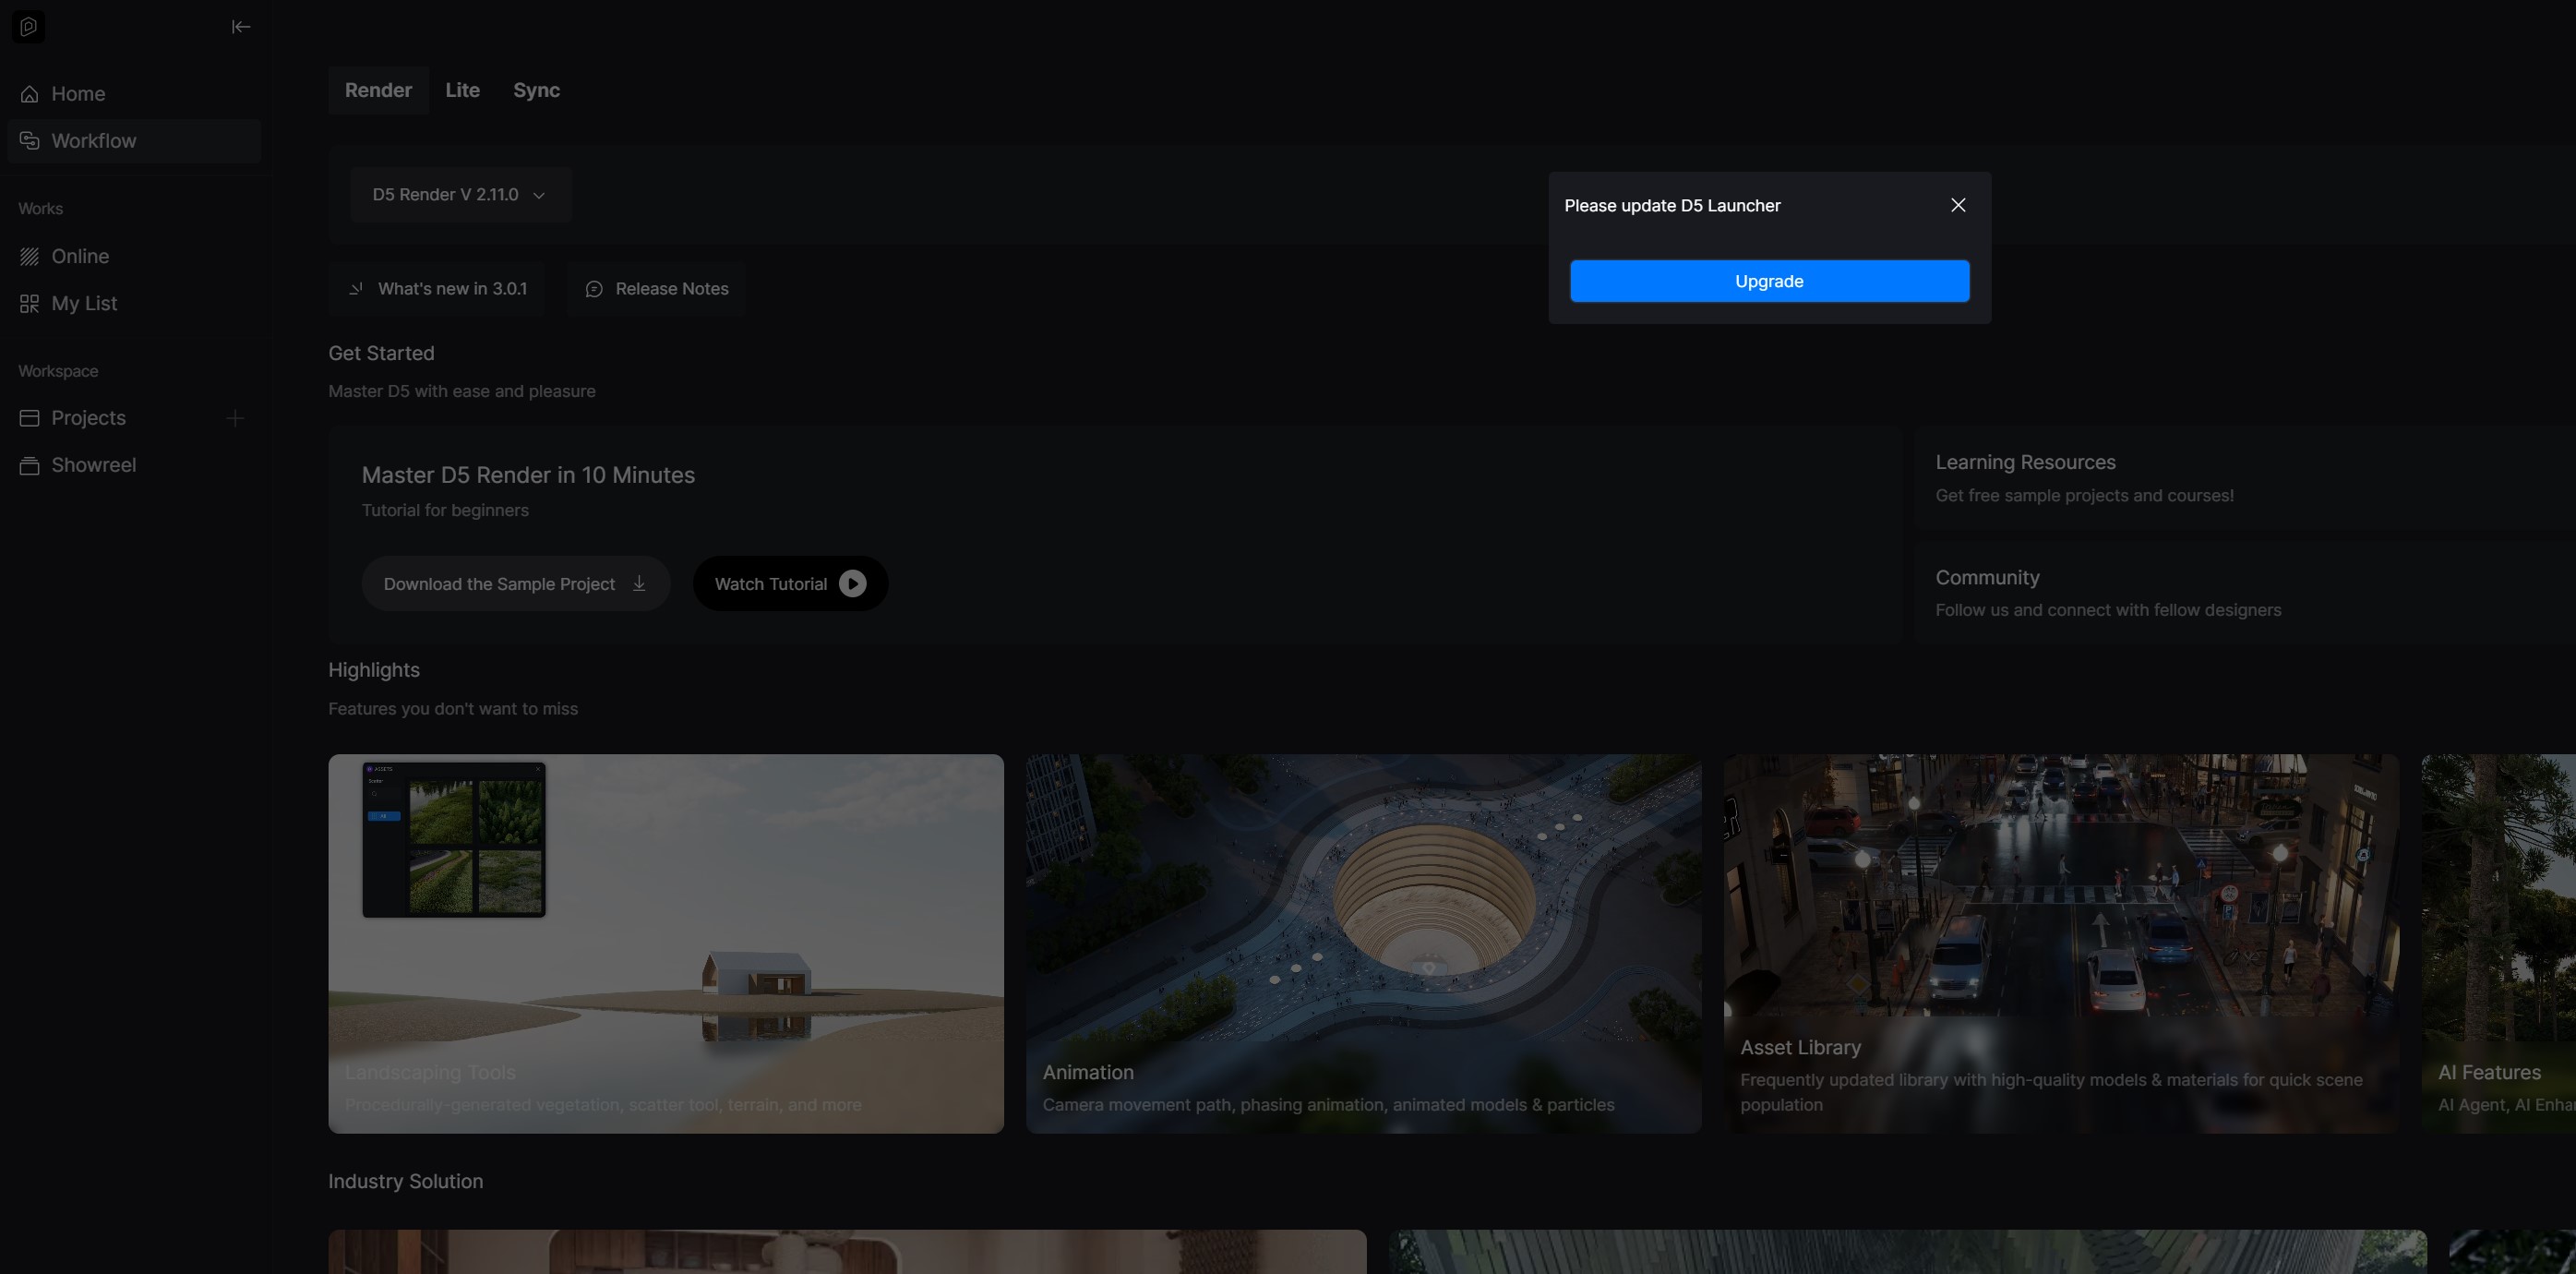Viewport: 2576px width, 1274px height.
Task: Expand the D5 Render V 2.11.0 dropdown
Action: 460,195
